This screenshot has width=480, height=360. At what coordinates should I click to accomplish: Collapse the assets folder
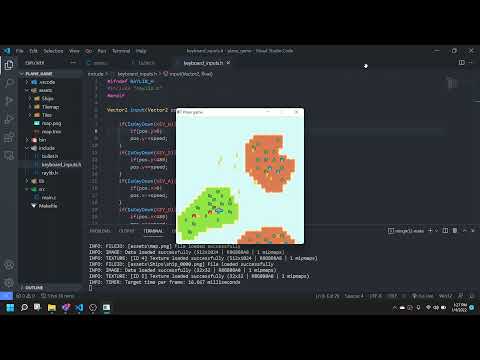tap(50, 90)
